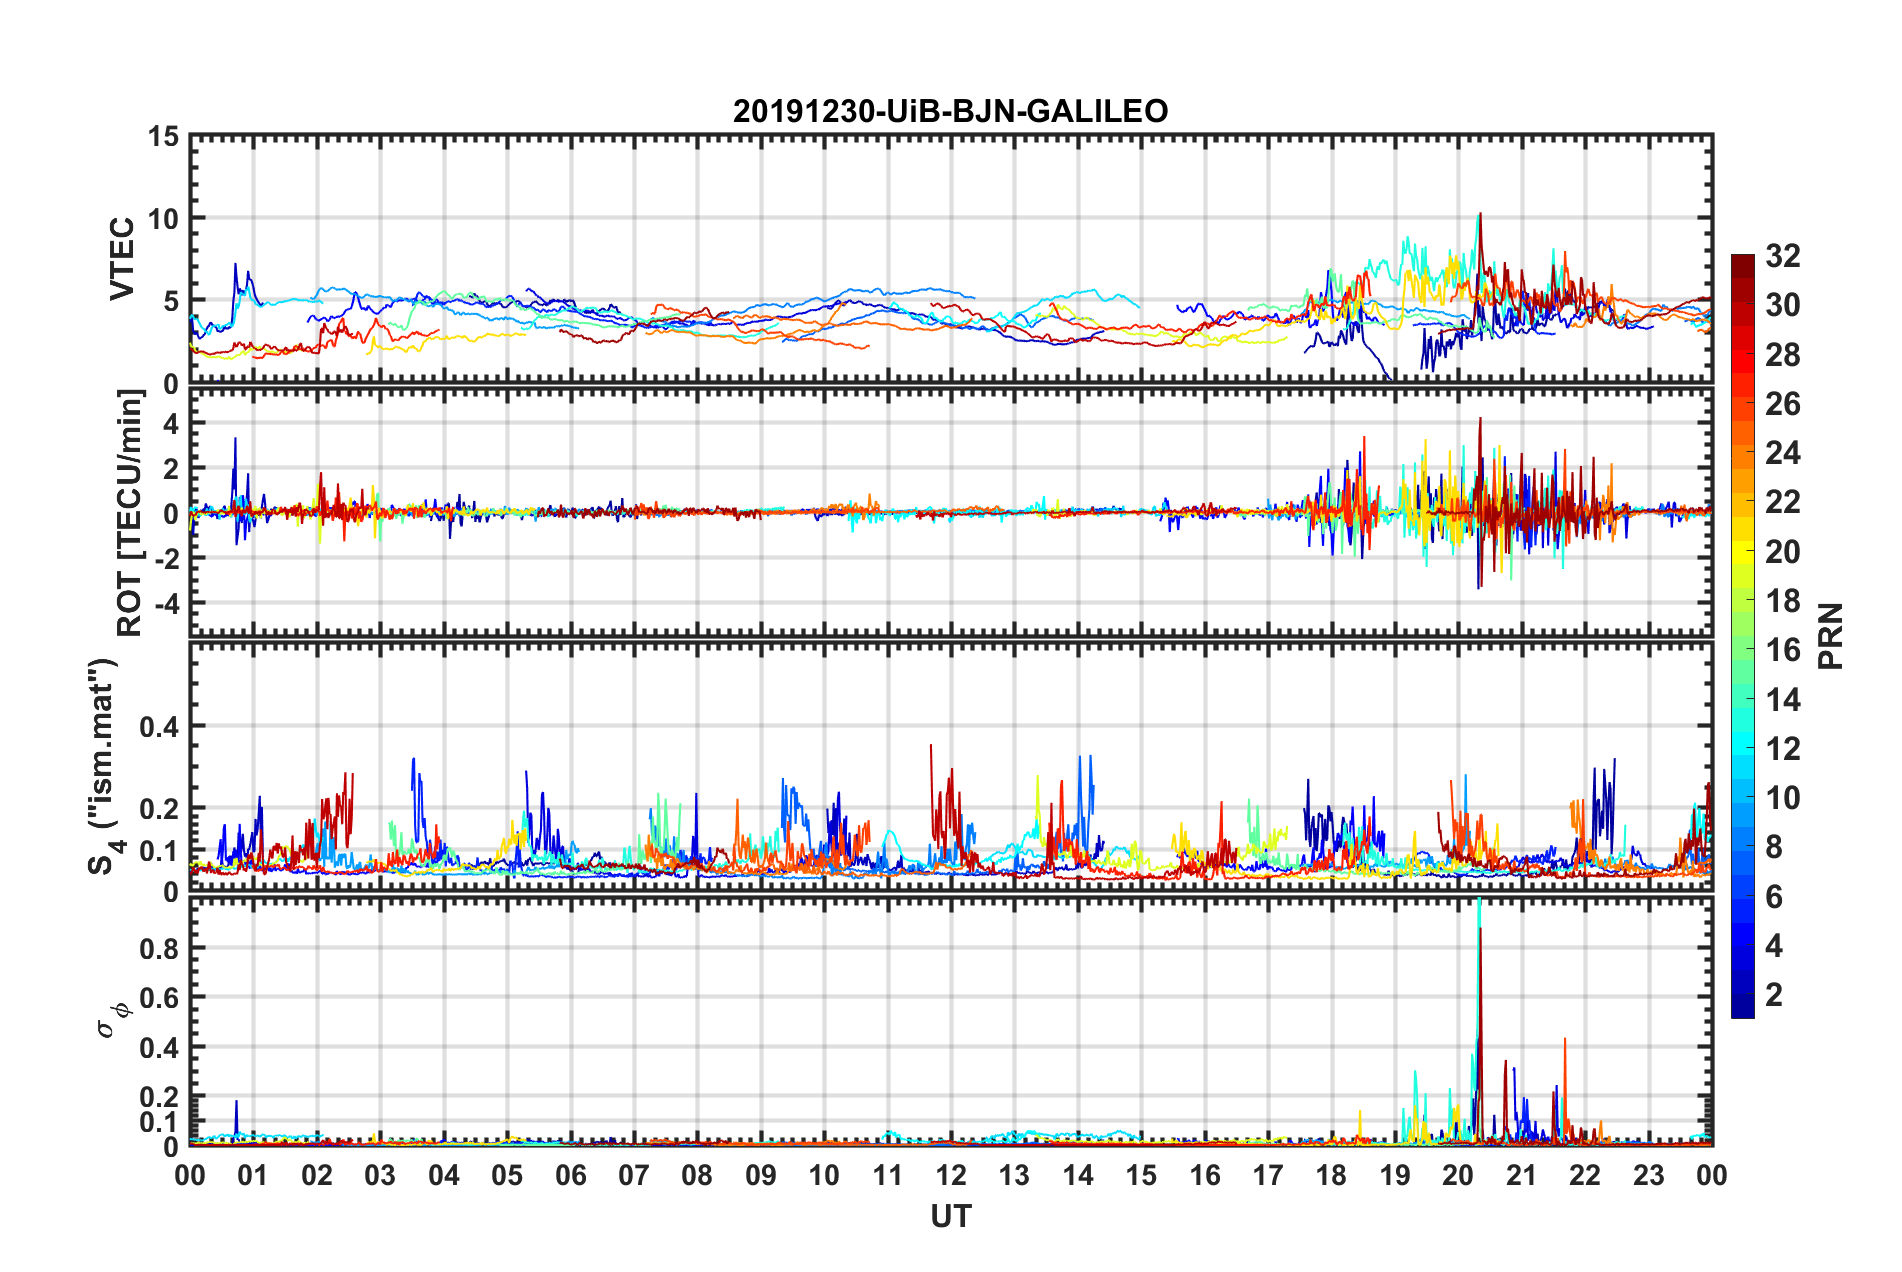Click the "12" hour tick on the UT axis

point(951,1175)
